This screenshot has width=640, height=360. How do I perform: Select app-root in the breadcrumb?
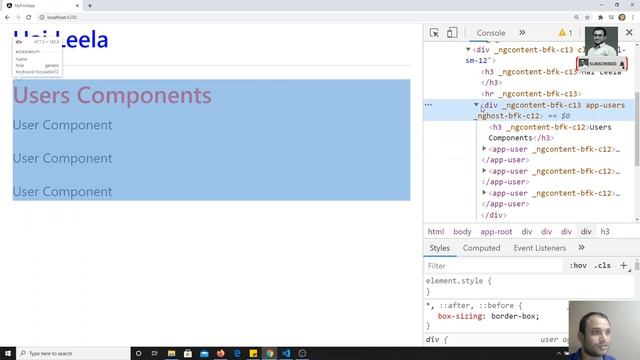tap(496, 231)
